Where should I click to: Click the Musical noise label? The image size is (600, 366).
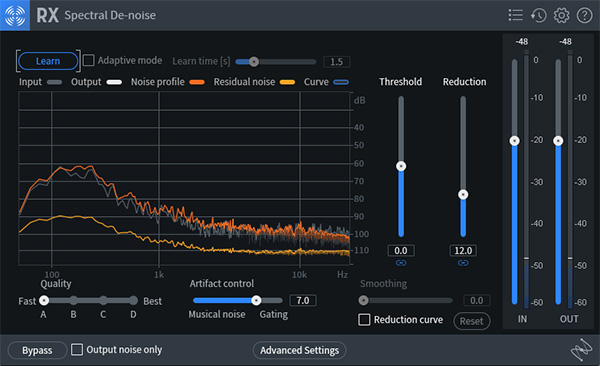pos(217,314)
